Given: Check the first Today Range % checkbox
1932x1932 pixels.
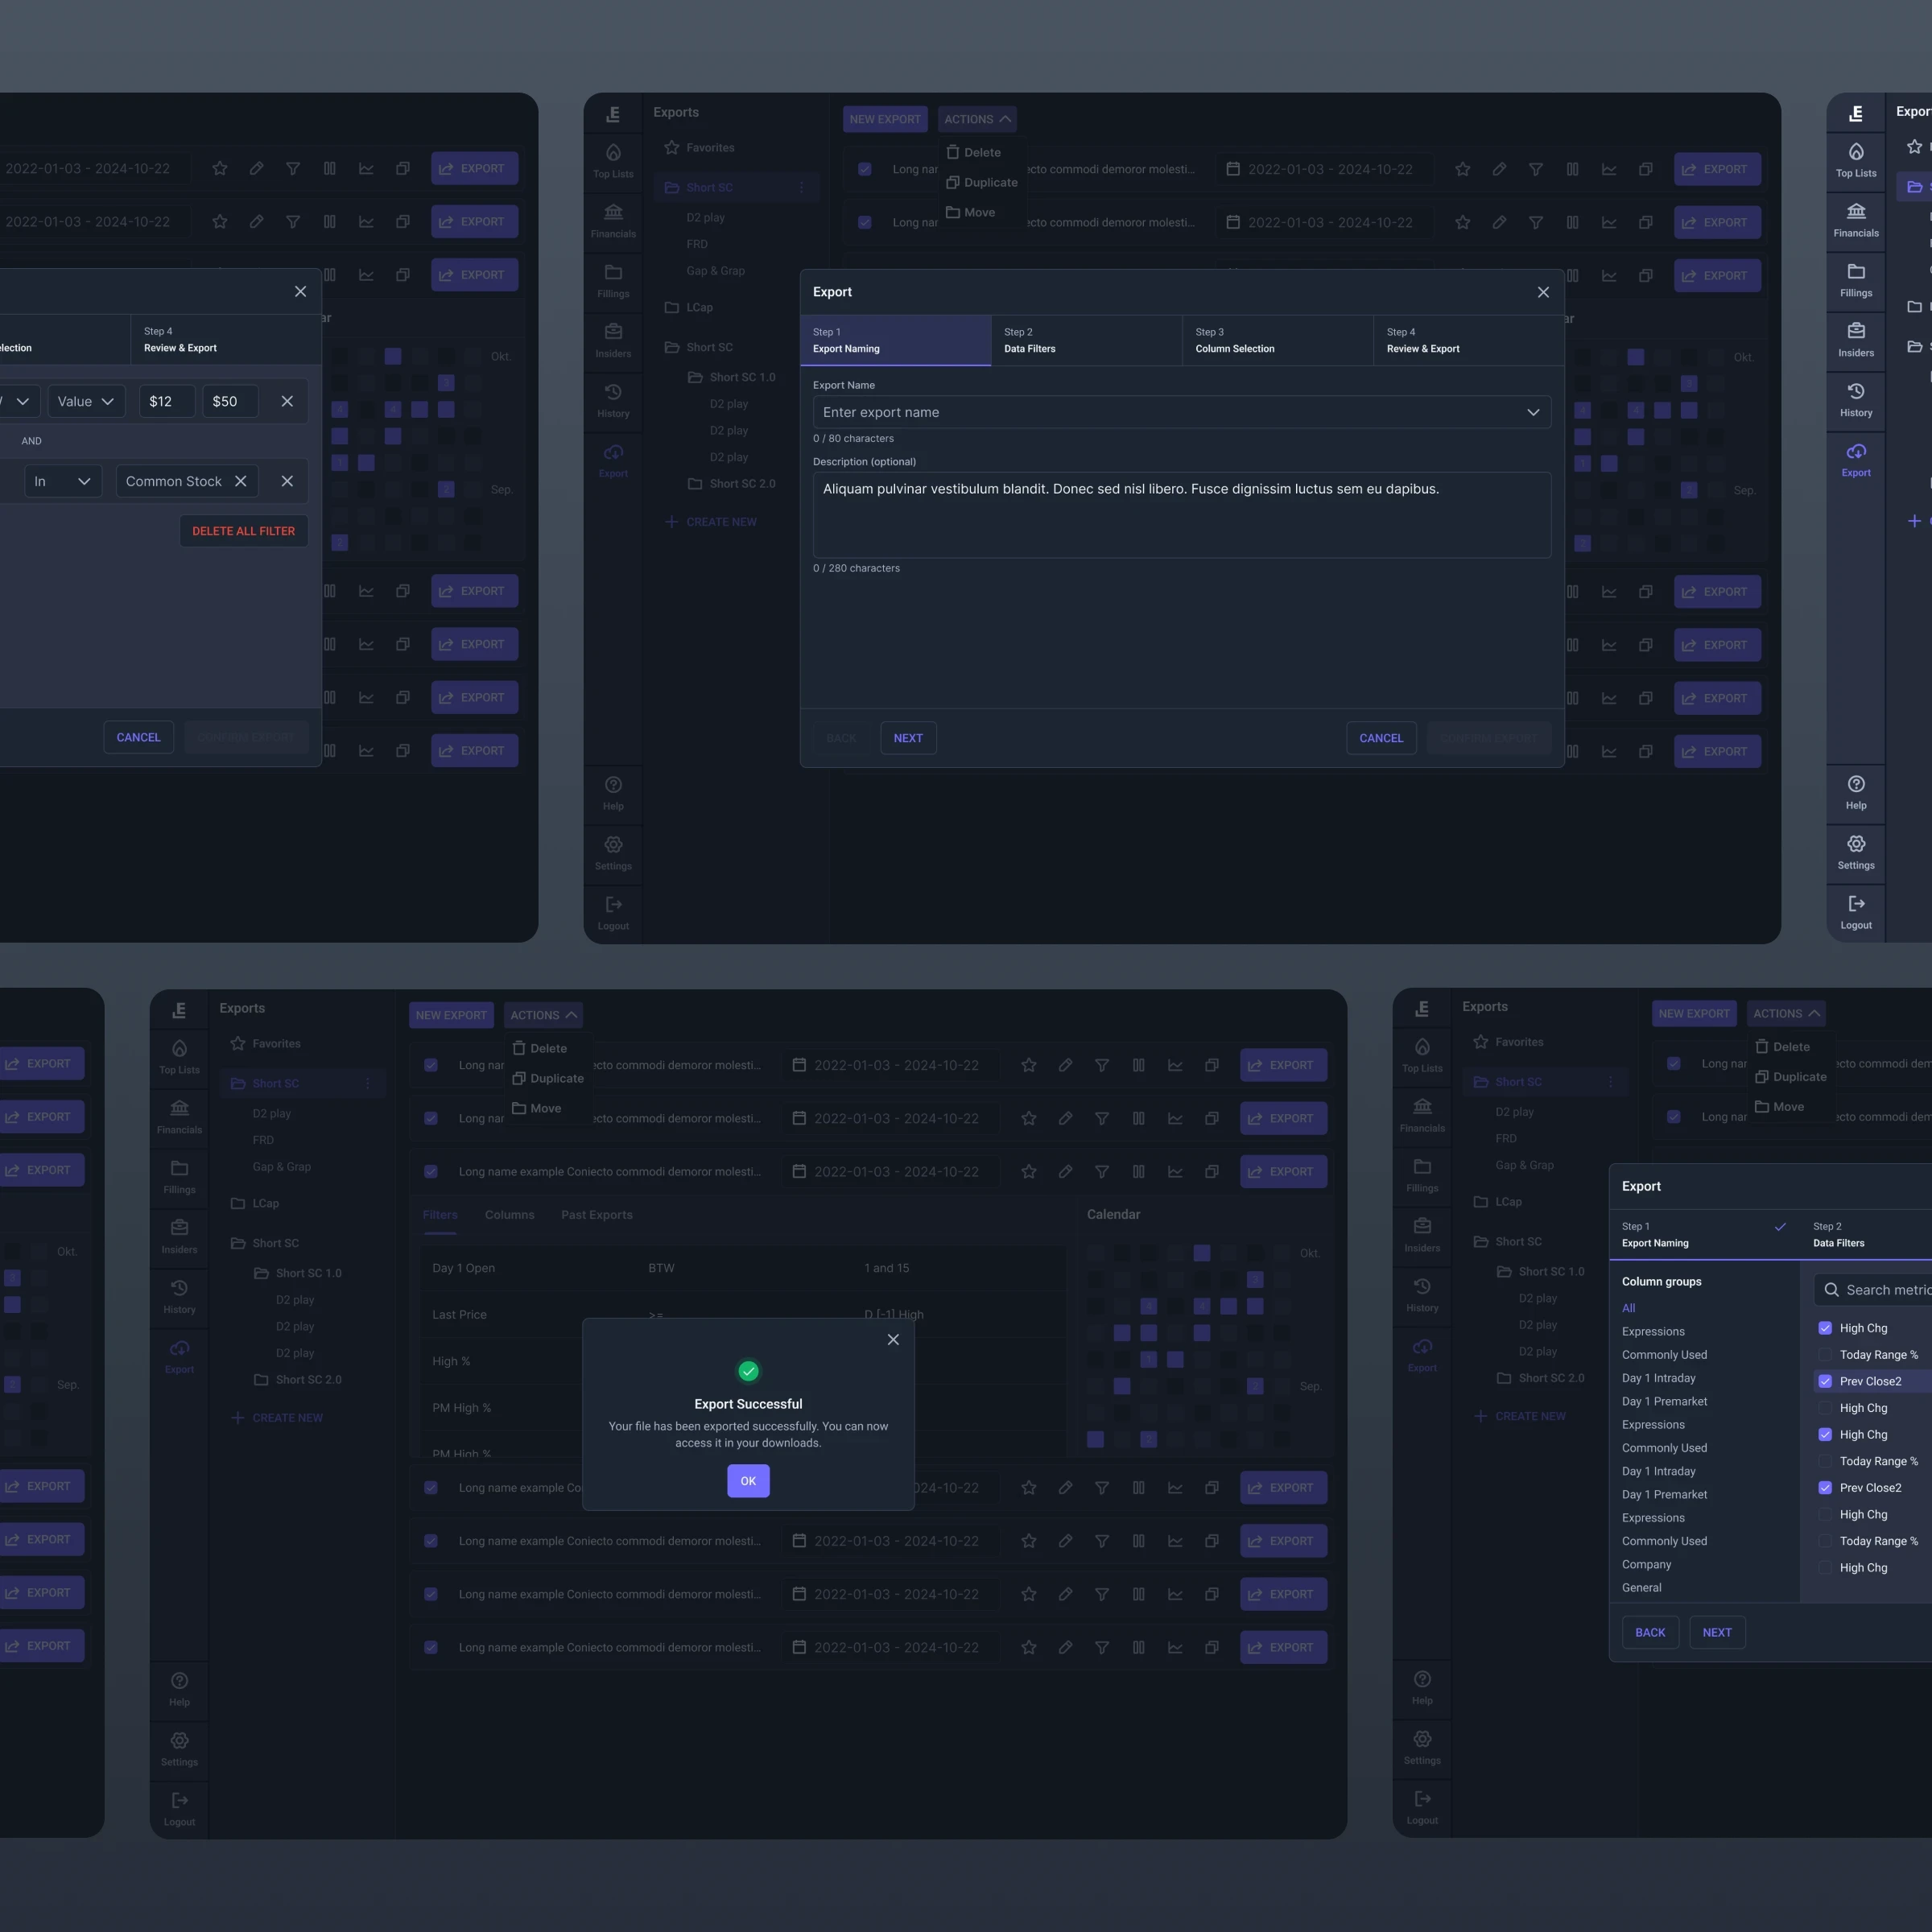Looking at the screenshot, I should (x=1825, y=1355).
